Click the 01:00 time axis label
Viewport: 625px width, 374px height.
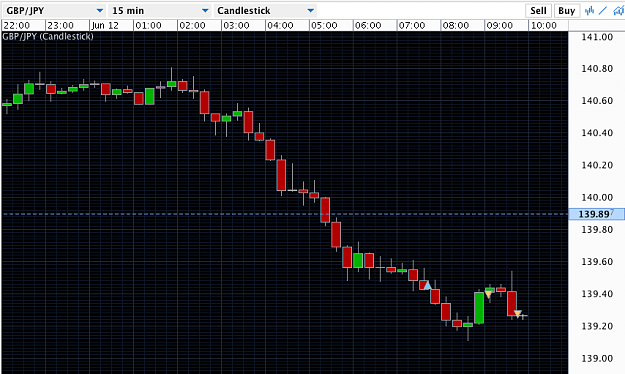pyautogui.click(x=148, y=26)
